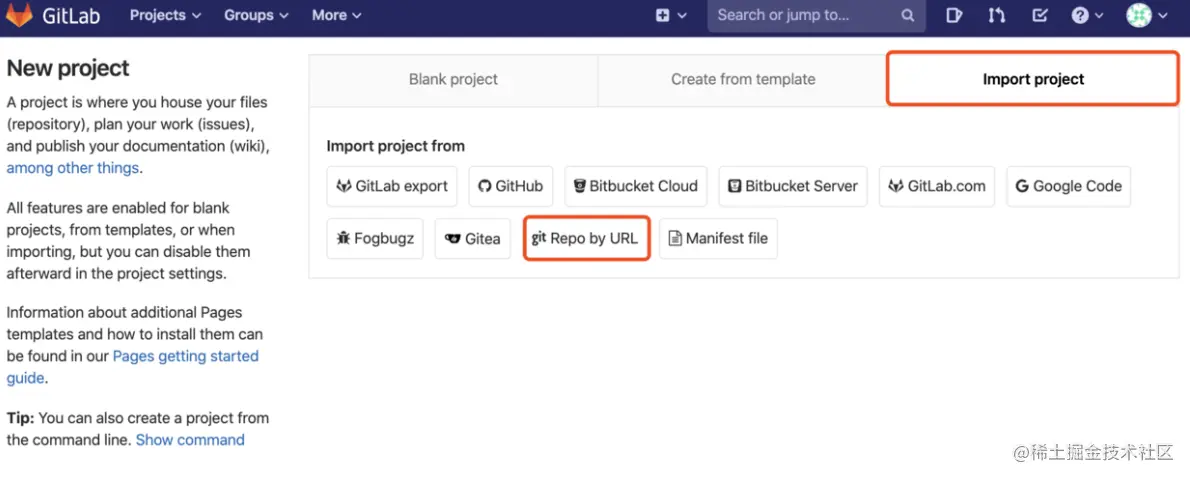
Task: Click the search magnifier icon
Action: pos(907,15)
